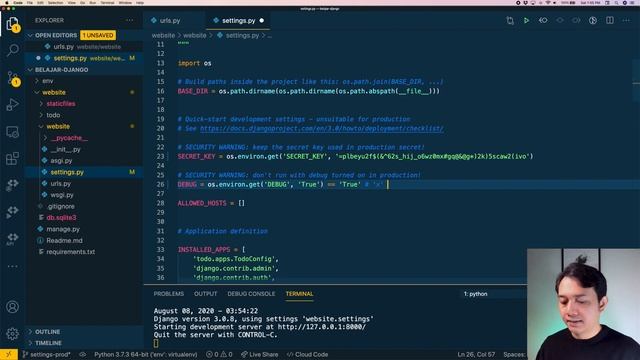Switch to the DEBUG CONSOLE tab
The height and width of the screenshot is (360, 640).
[x=251, y=294]
